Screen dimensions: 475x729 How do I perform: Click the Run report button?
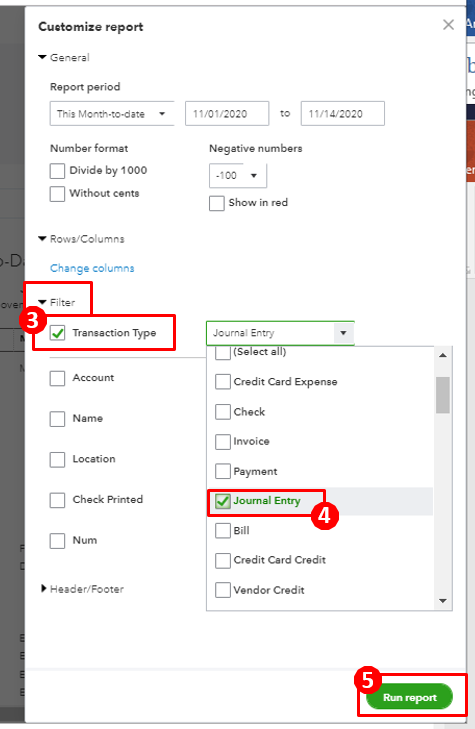tap(409, 697)
